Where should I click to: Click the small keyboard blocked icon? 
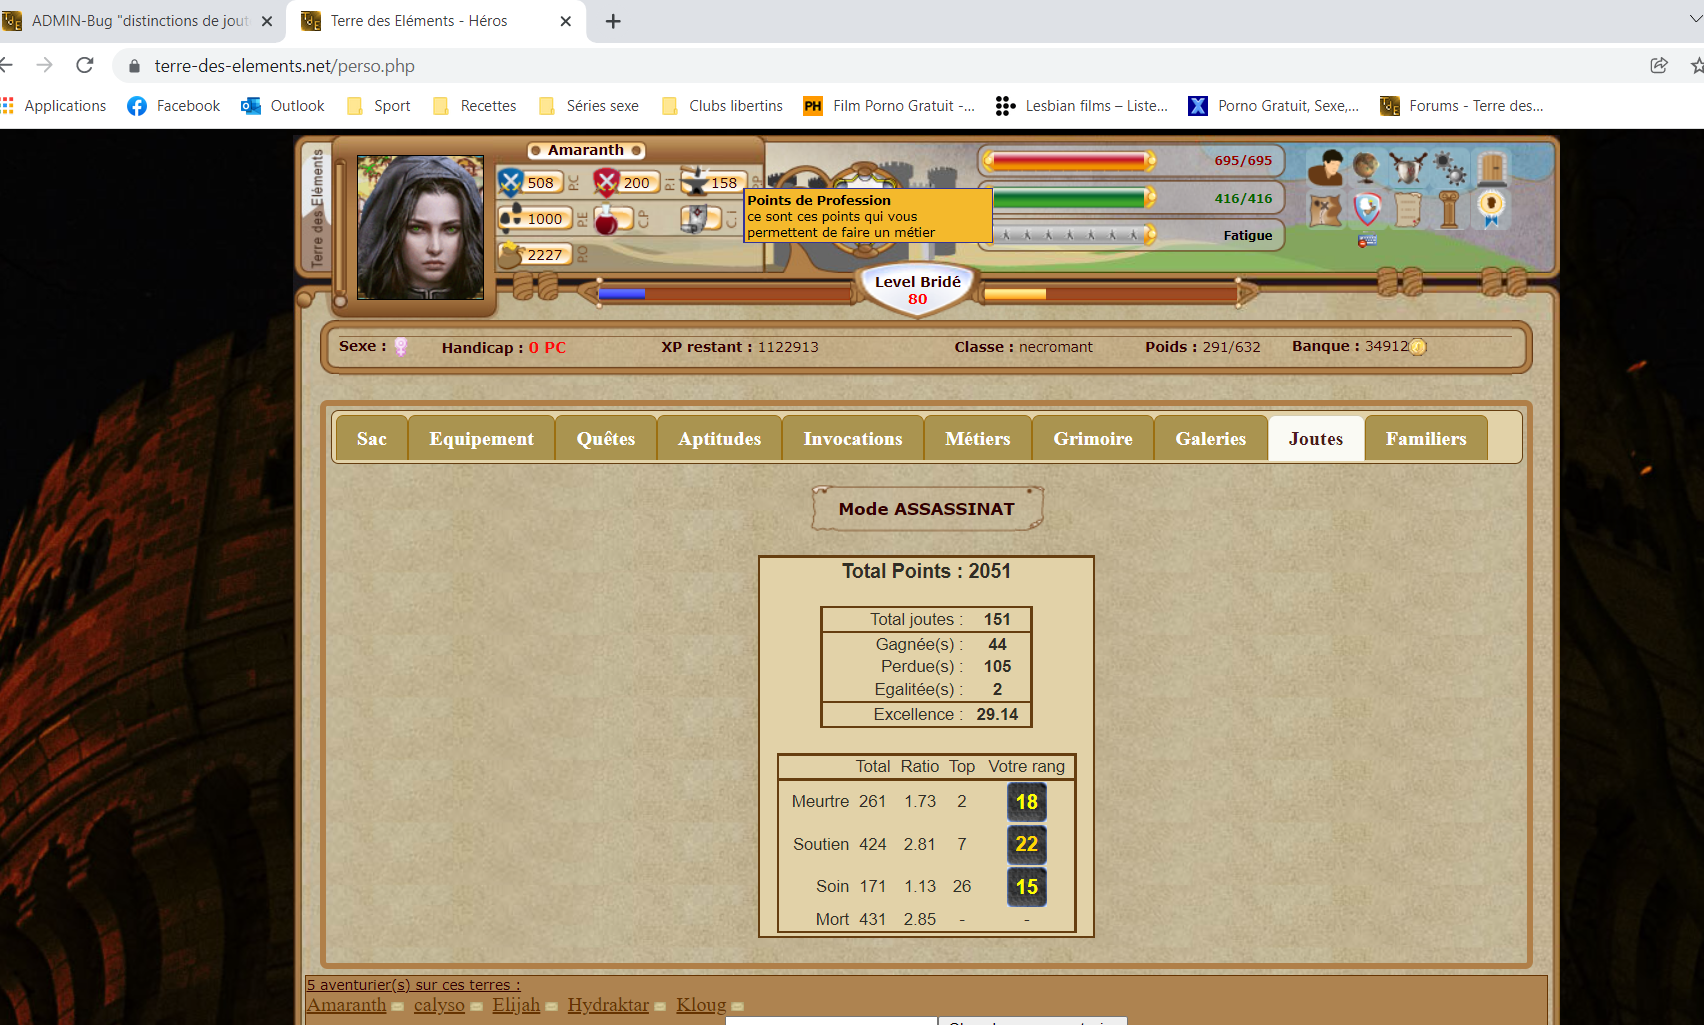pyautogui.click(x=1367, y=240)
